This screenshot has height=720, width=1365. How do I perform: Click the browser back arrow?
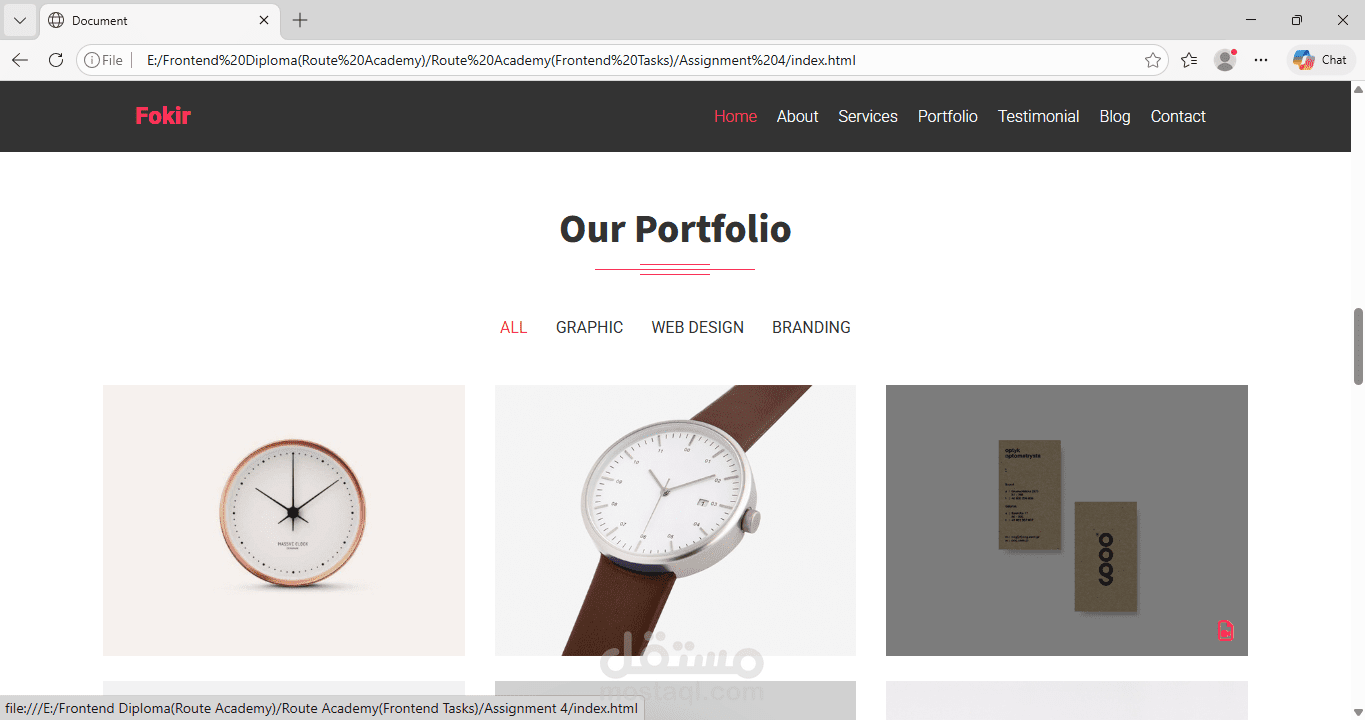tap(20, 60)
